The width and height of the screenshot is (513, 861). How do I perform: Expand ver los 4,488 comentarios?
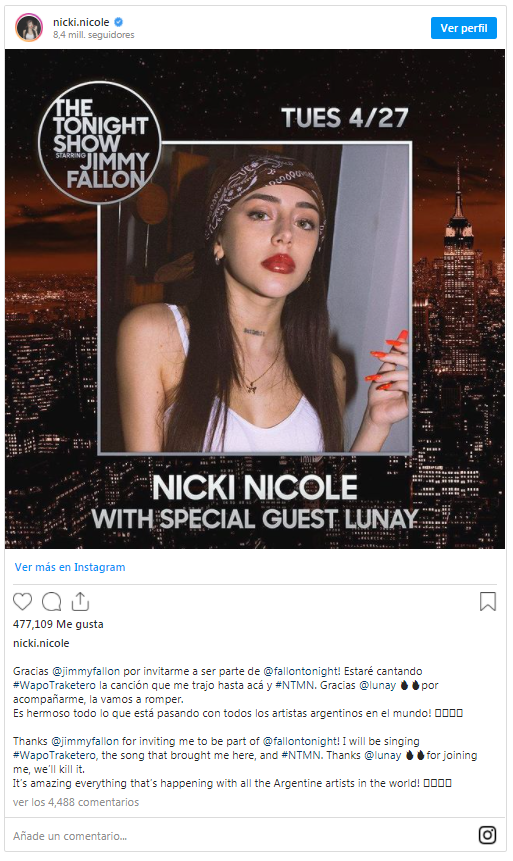(x=76, y=802)
